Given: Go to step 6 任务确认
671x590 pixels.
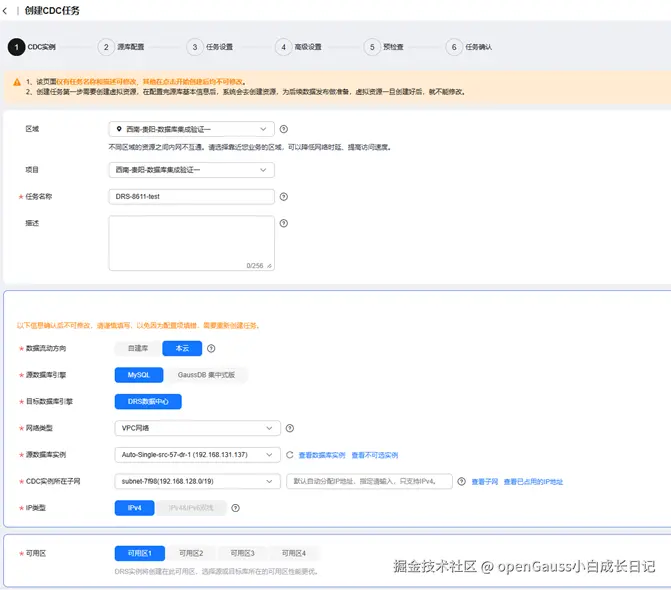Looking at the screenshot, I should point(469,47).
